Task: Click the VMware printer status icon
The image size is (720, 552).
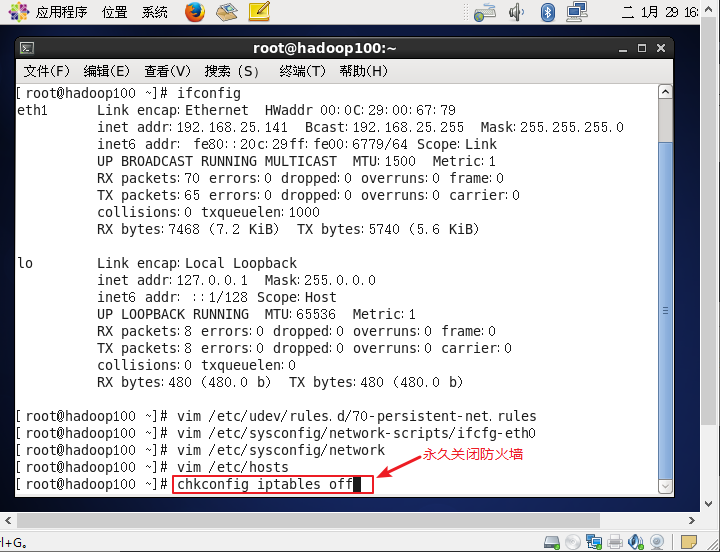Action: pyautogui.click(x=615, y=542)
